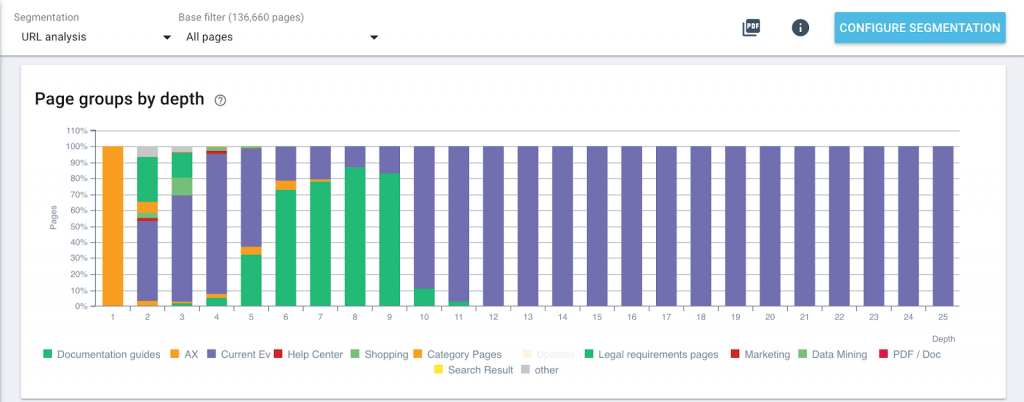Viewport: 1024px width, 402px height.
Task: Click the CONFIGURE SEGMENTATION button
Action: (920, 28)
